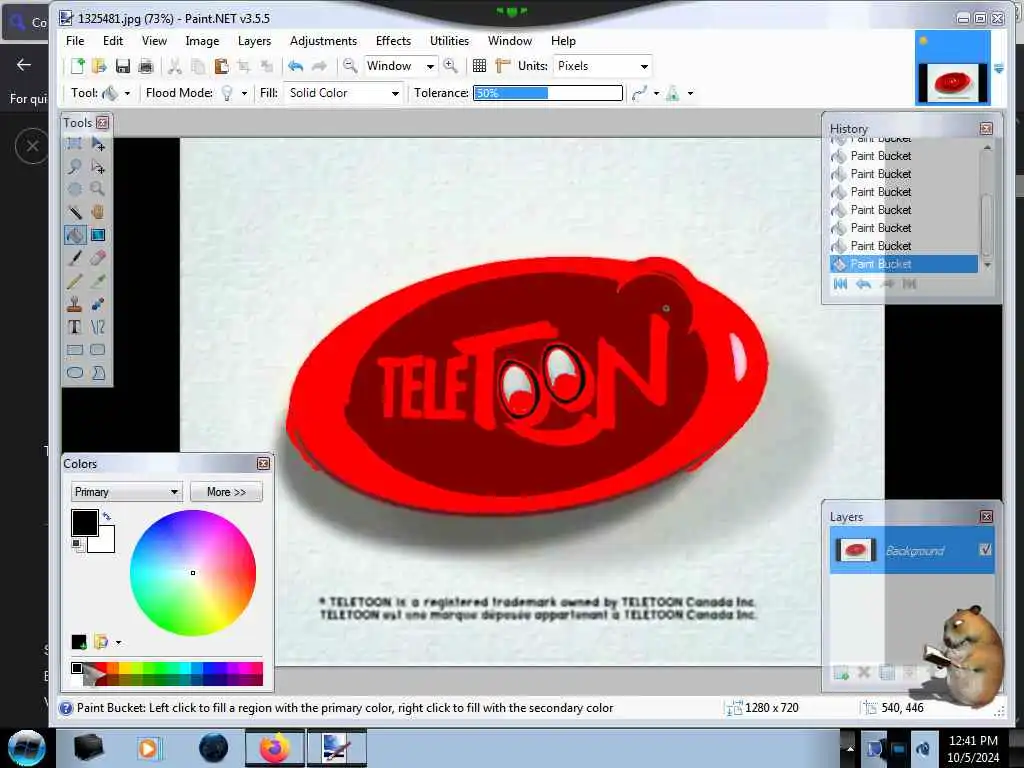Screen dimensions: 1024x768
Task: Select the Gradient tool
Action: click(98, 235)
